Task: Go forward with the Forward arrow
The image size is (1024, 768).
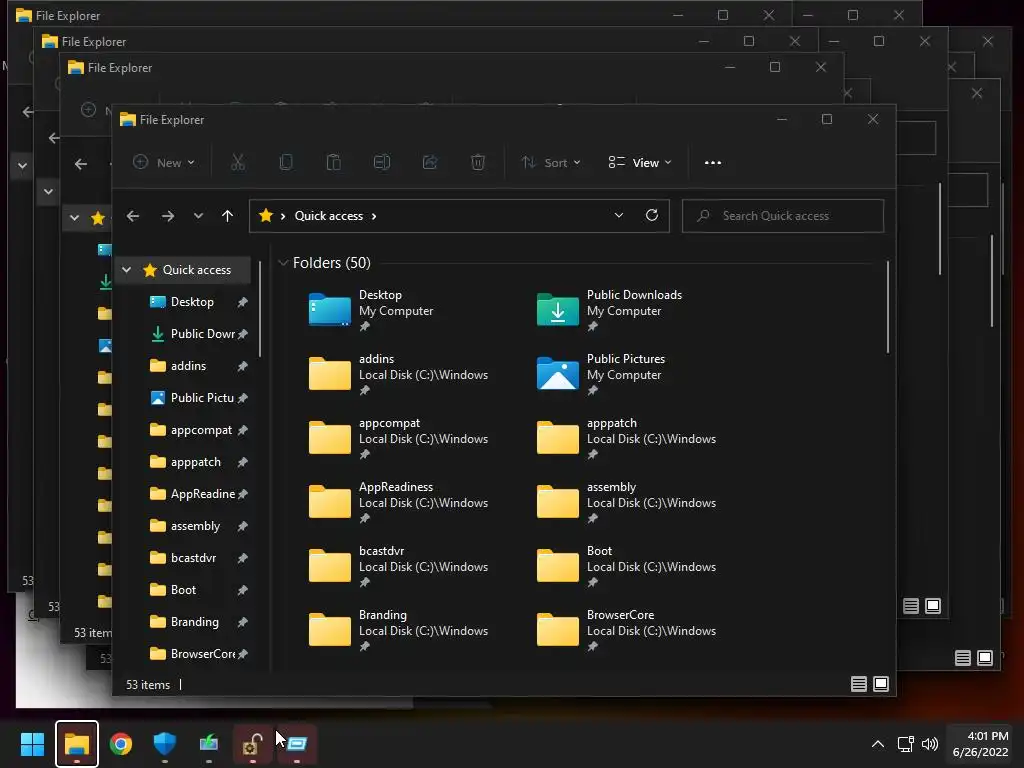Action: (x=168, y=216)
